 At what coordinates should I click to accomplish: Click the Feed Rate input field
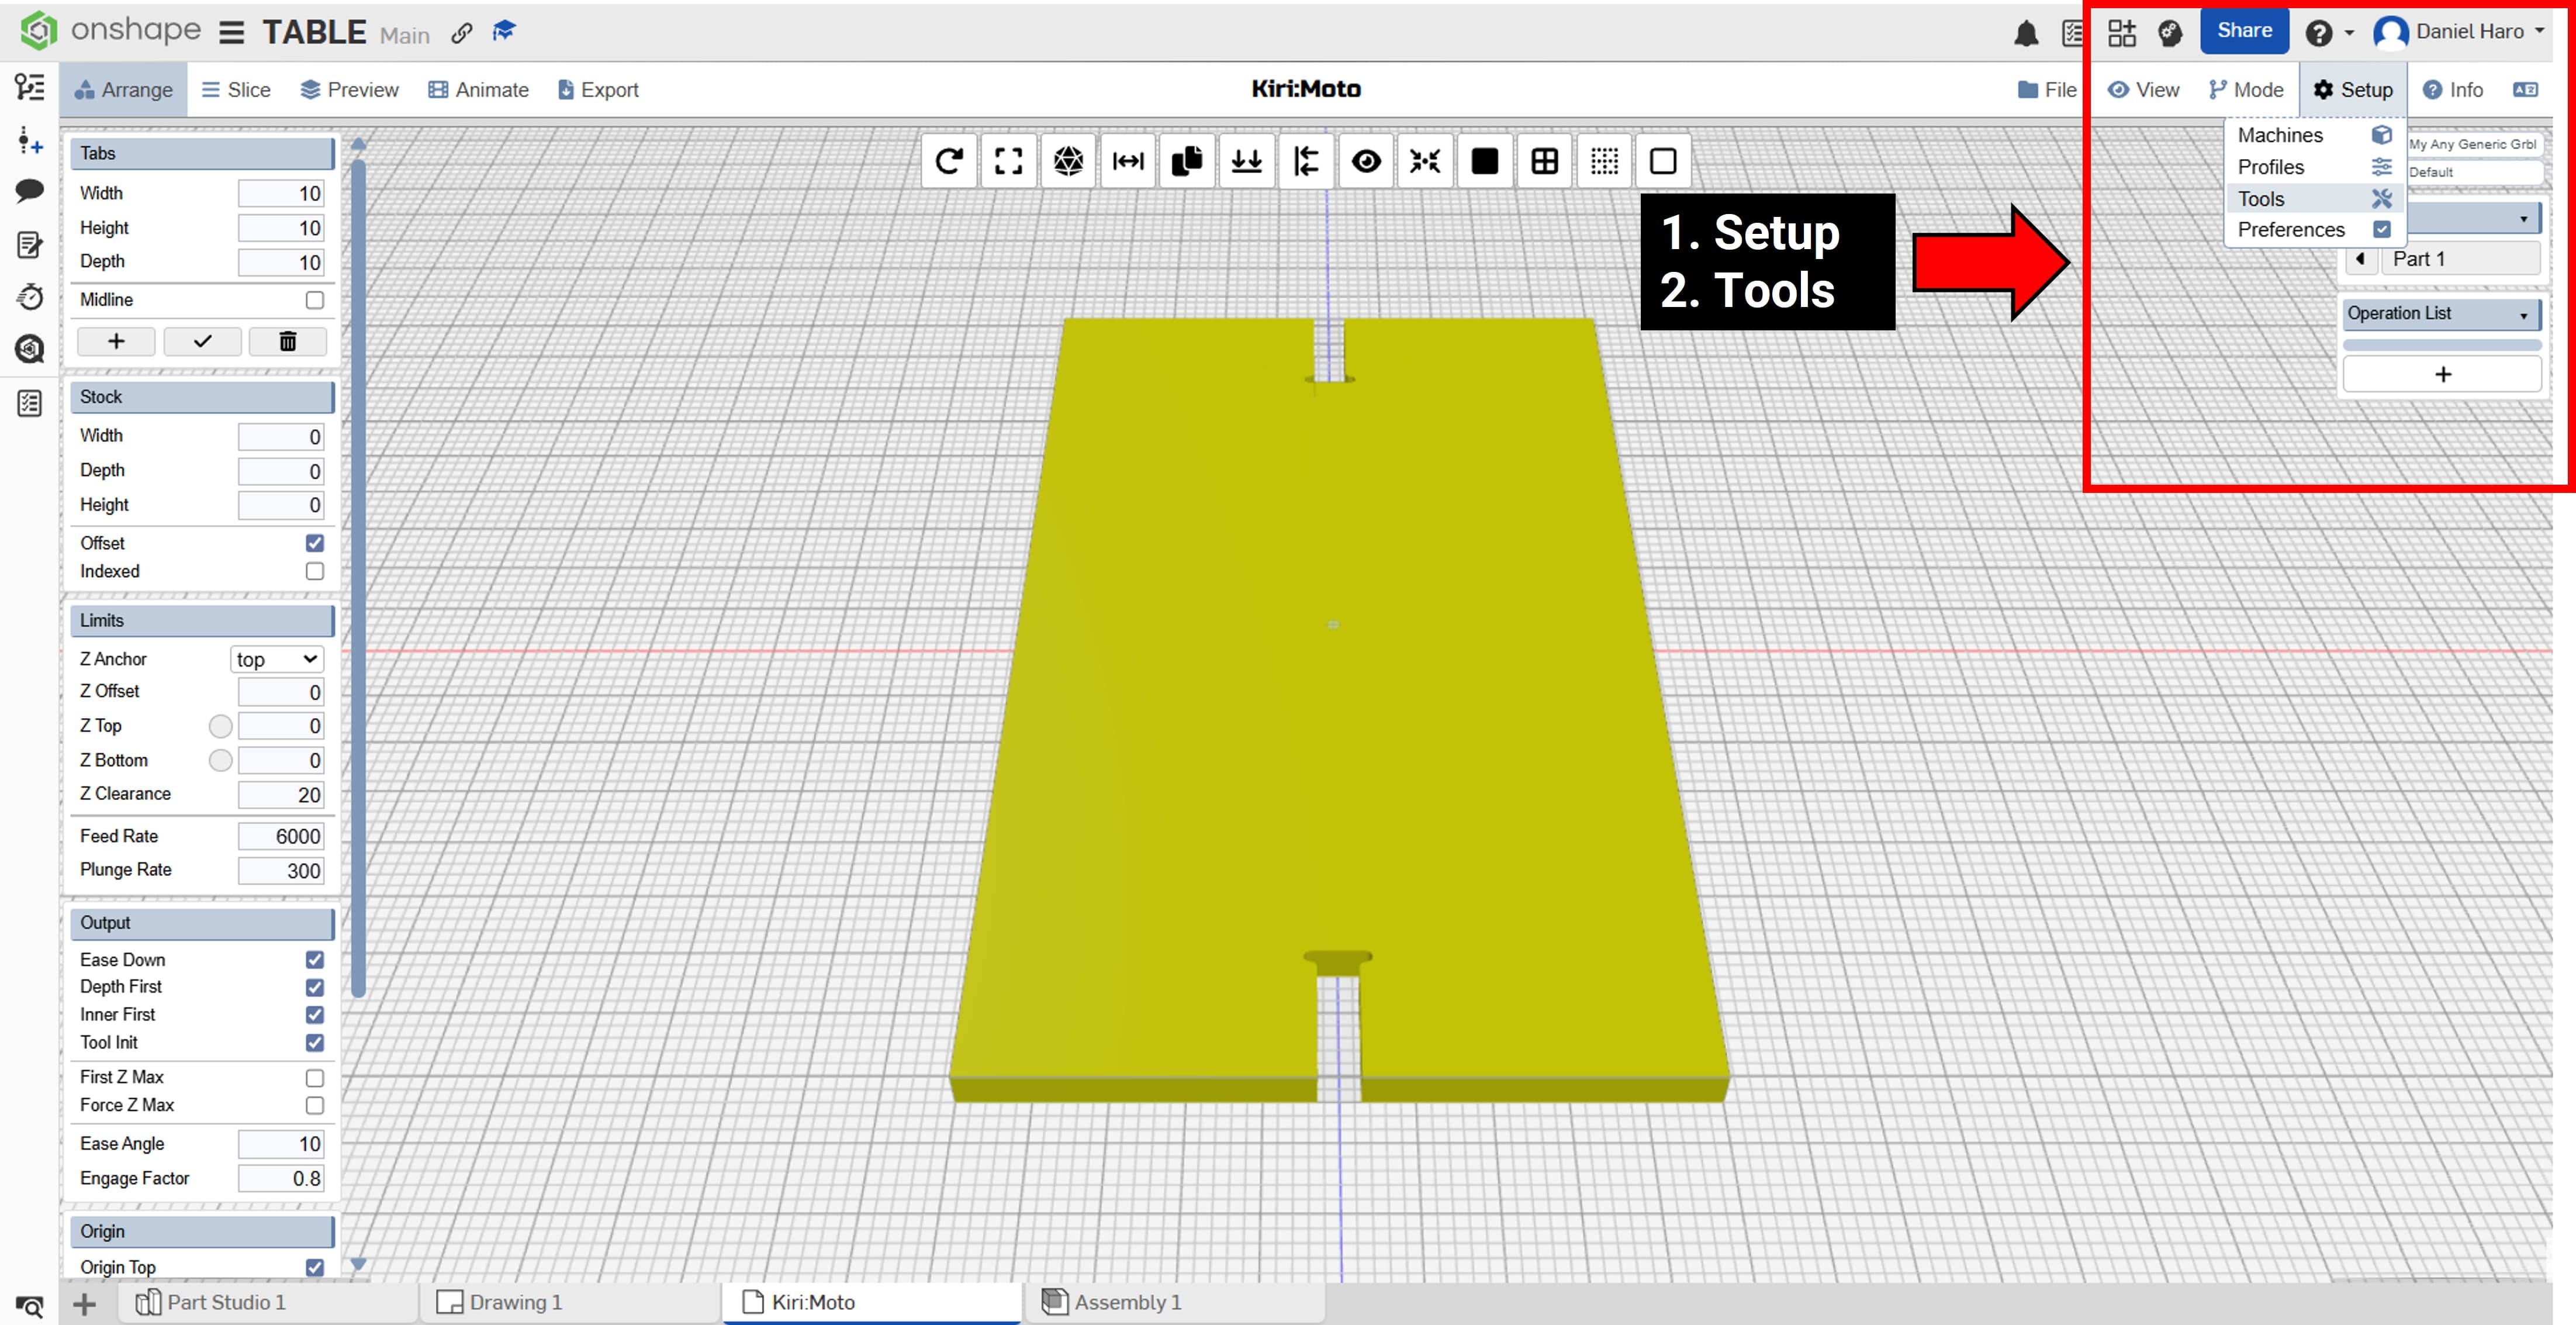point(281,836)
